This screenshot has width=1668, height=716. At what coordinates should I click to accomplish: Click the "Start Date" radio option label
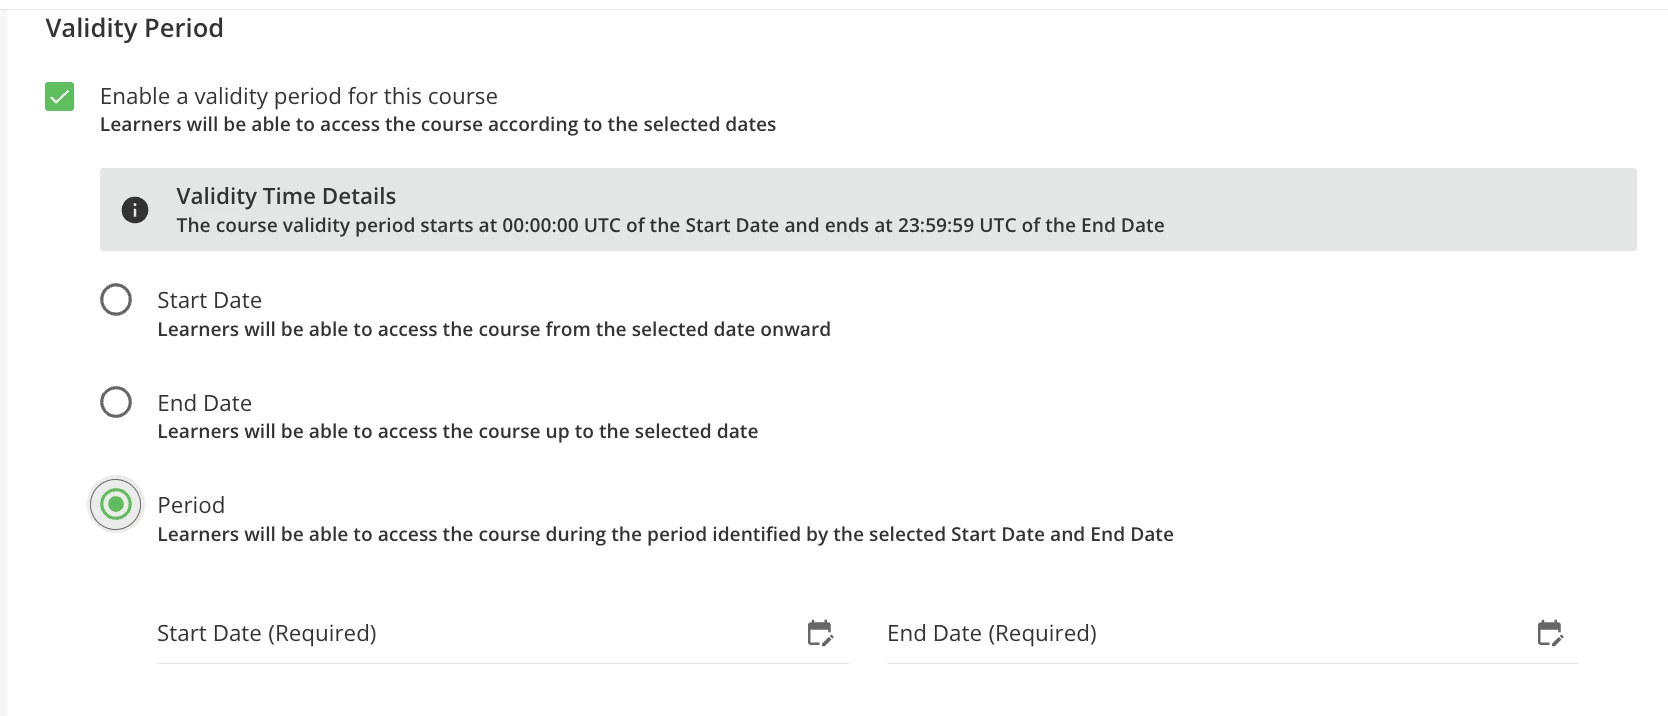click(x=209, y=301)
